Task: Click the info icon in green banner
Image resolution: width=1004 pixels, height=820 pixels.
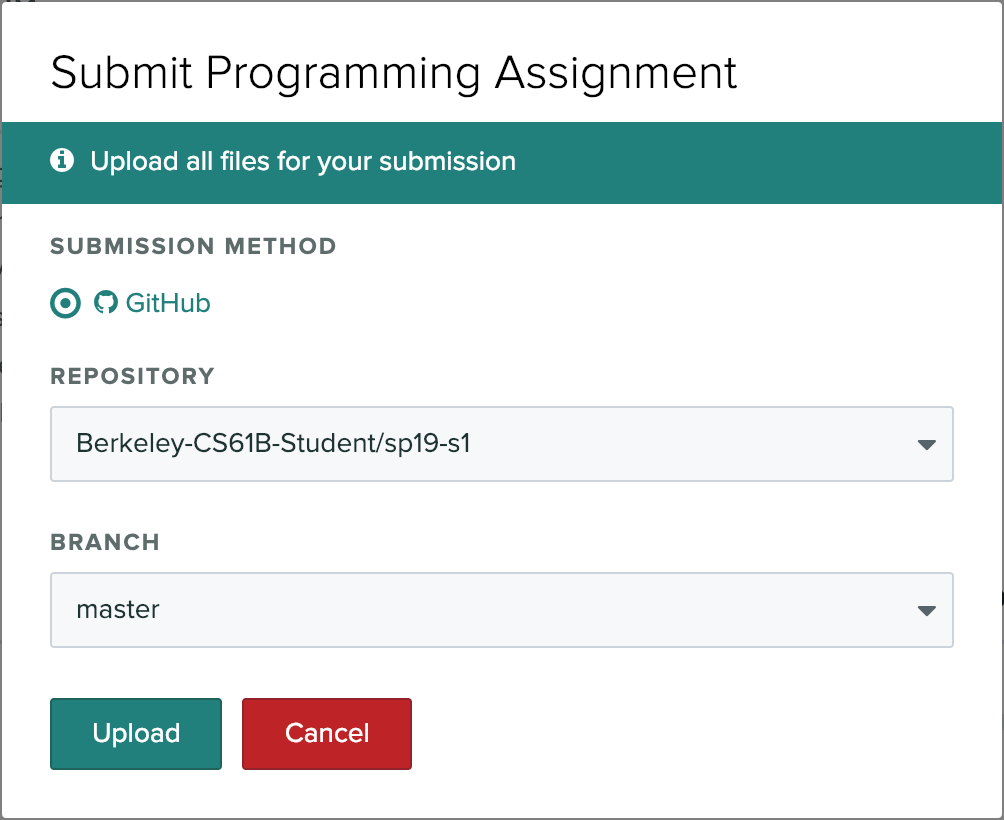Action: coord(63,161)
